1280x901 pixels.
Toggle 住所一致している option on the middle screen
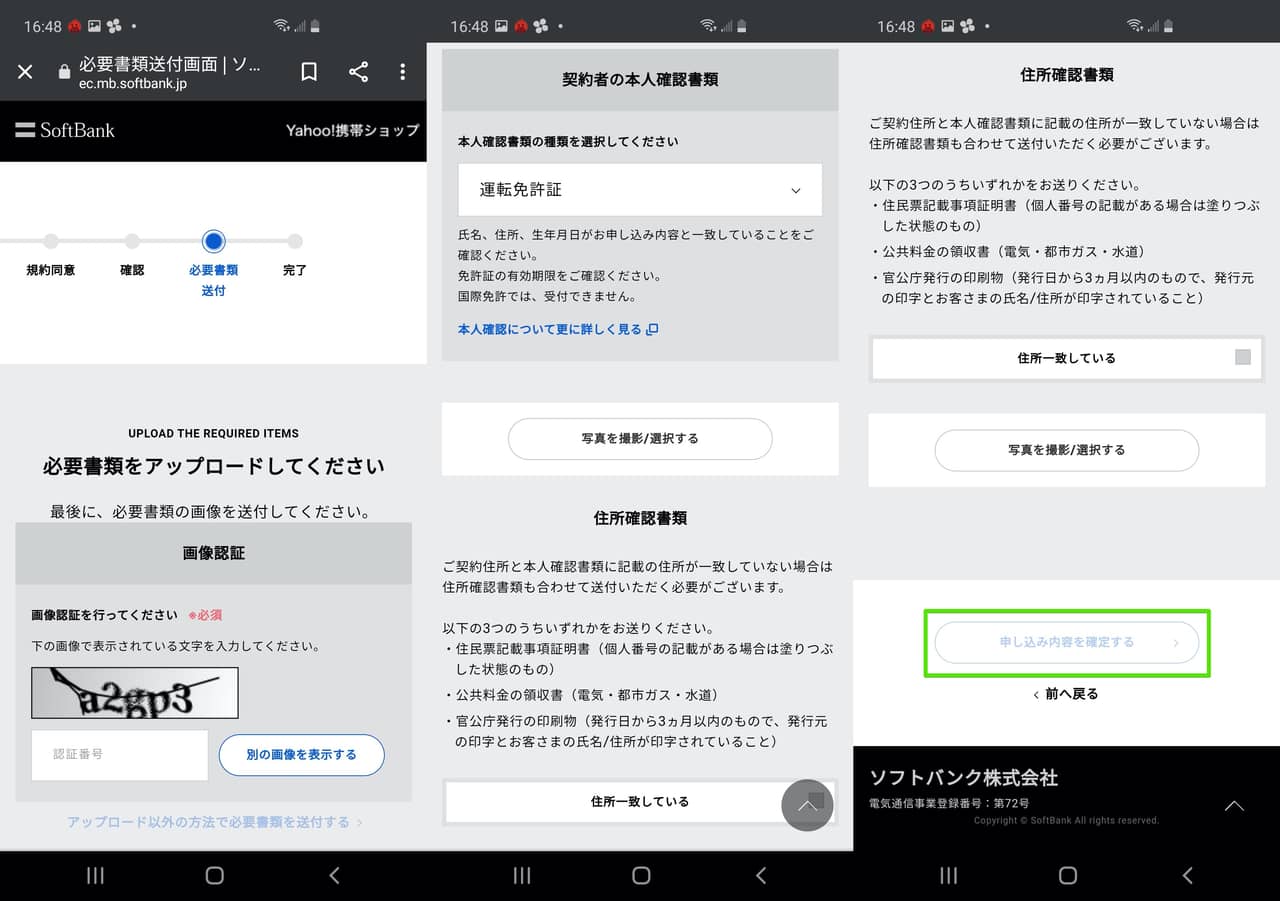pyautogui.click(x=640, y=801)
